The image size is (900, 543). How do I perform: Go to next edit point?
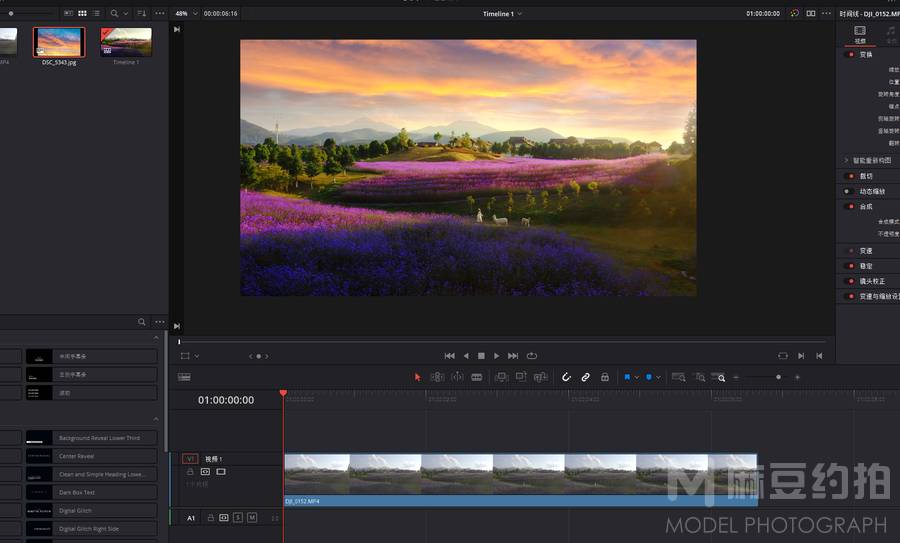coord(801,356)
